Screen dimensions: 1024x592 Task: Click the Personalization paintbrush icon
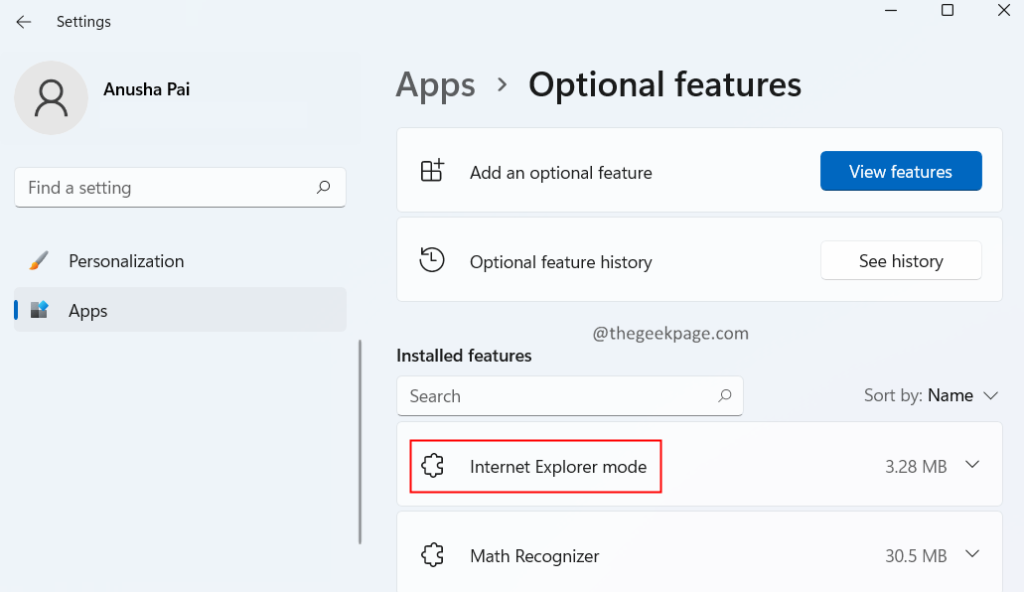39,261
